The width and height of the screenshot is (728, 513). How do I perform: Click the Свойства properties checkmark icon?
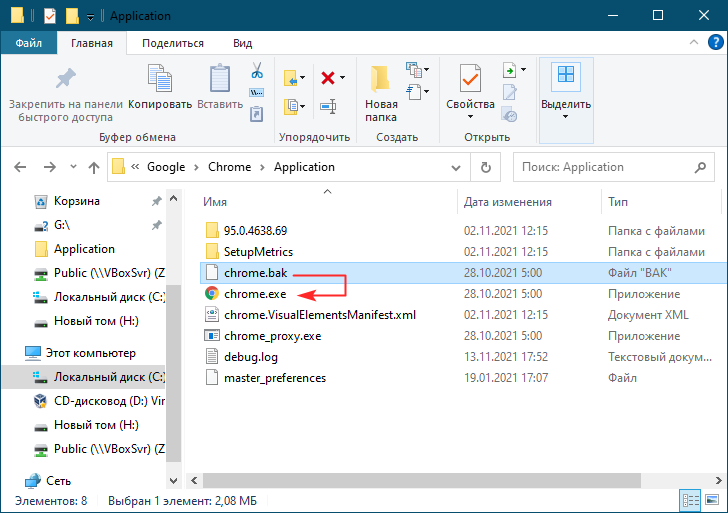(470, 78)
